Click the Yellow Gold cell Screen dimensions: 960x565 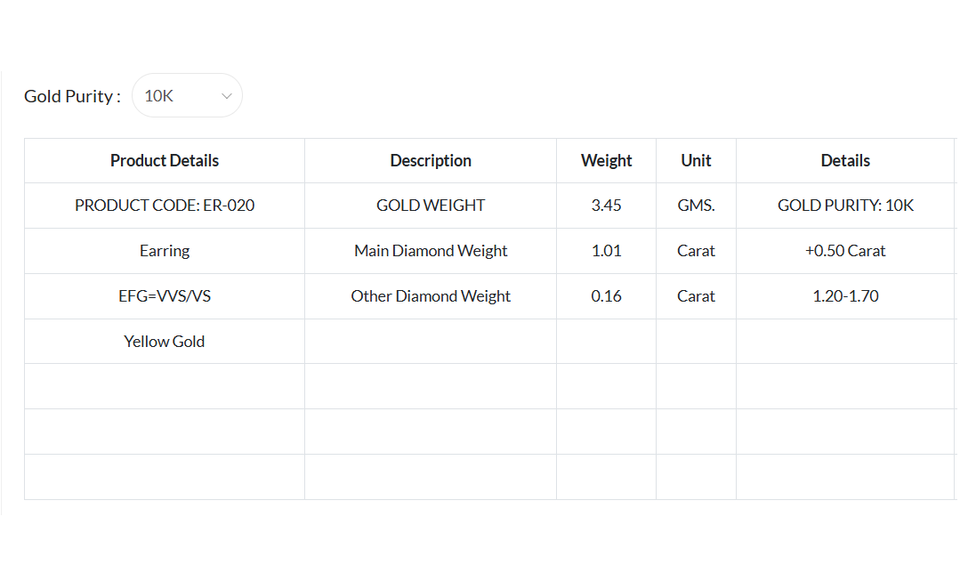pyautogui.click(x=164, y=341)
